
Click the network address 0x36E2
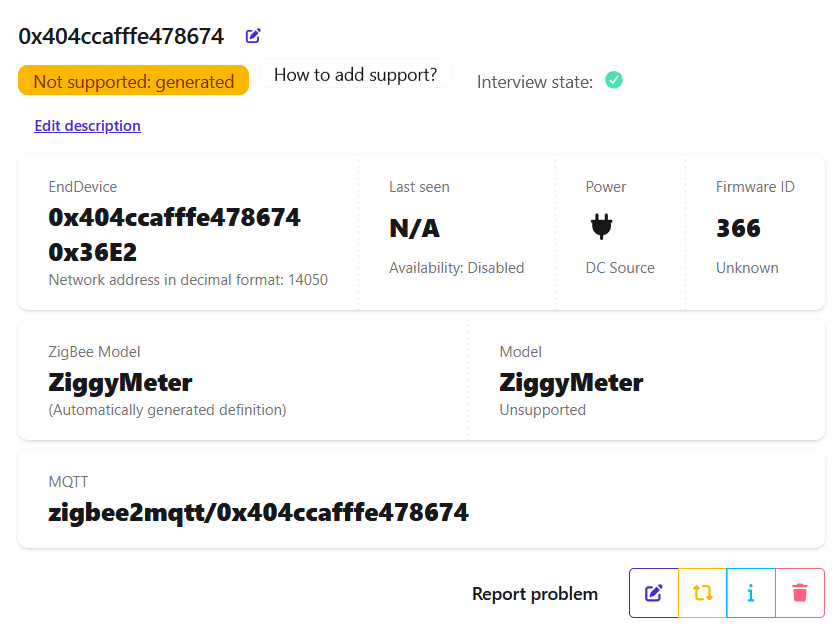click(93, 252)
